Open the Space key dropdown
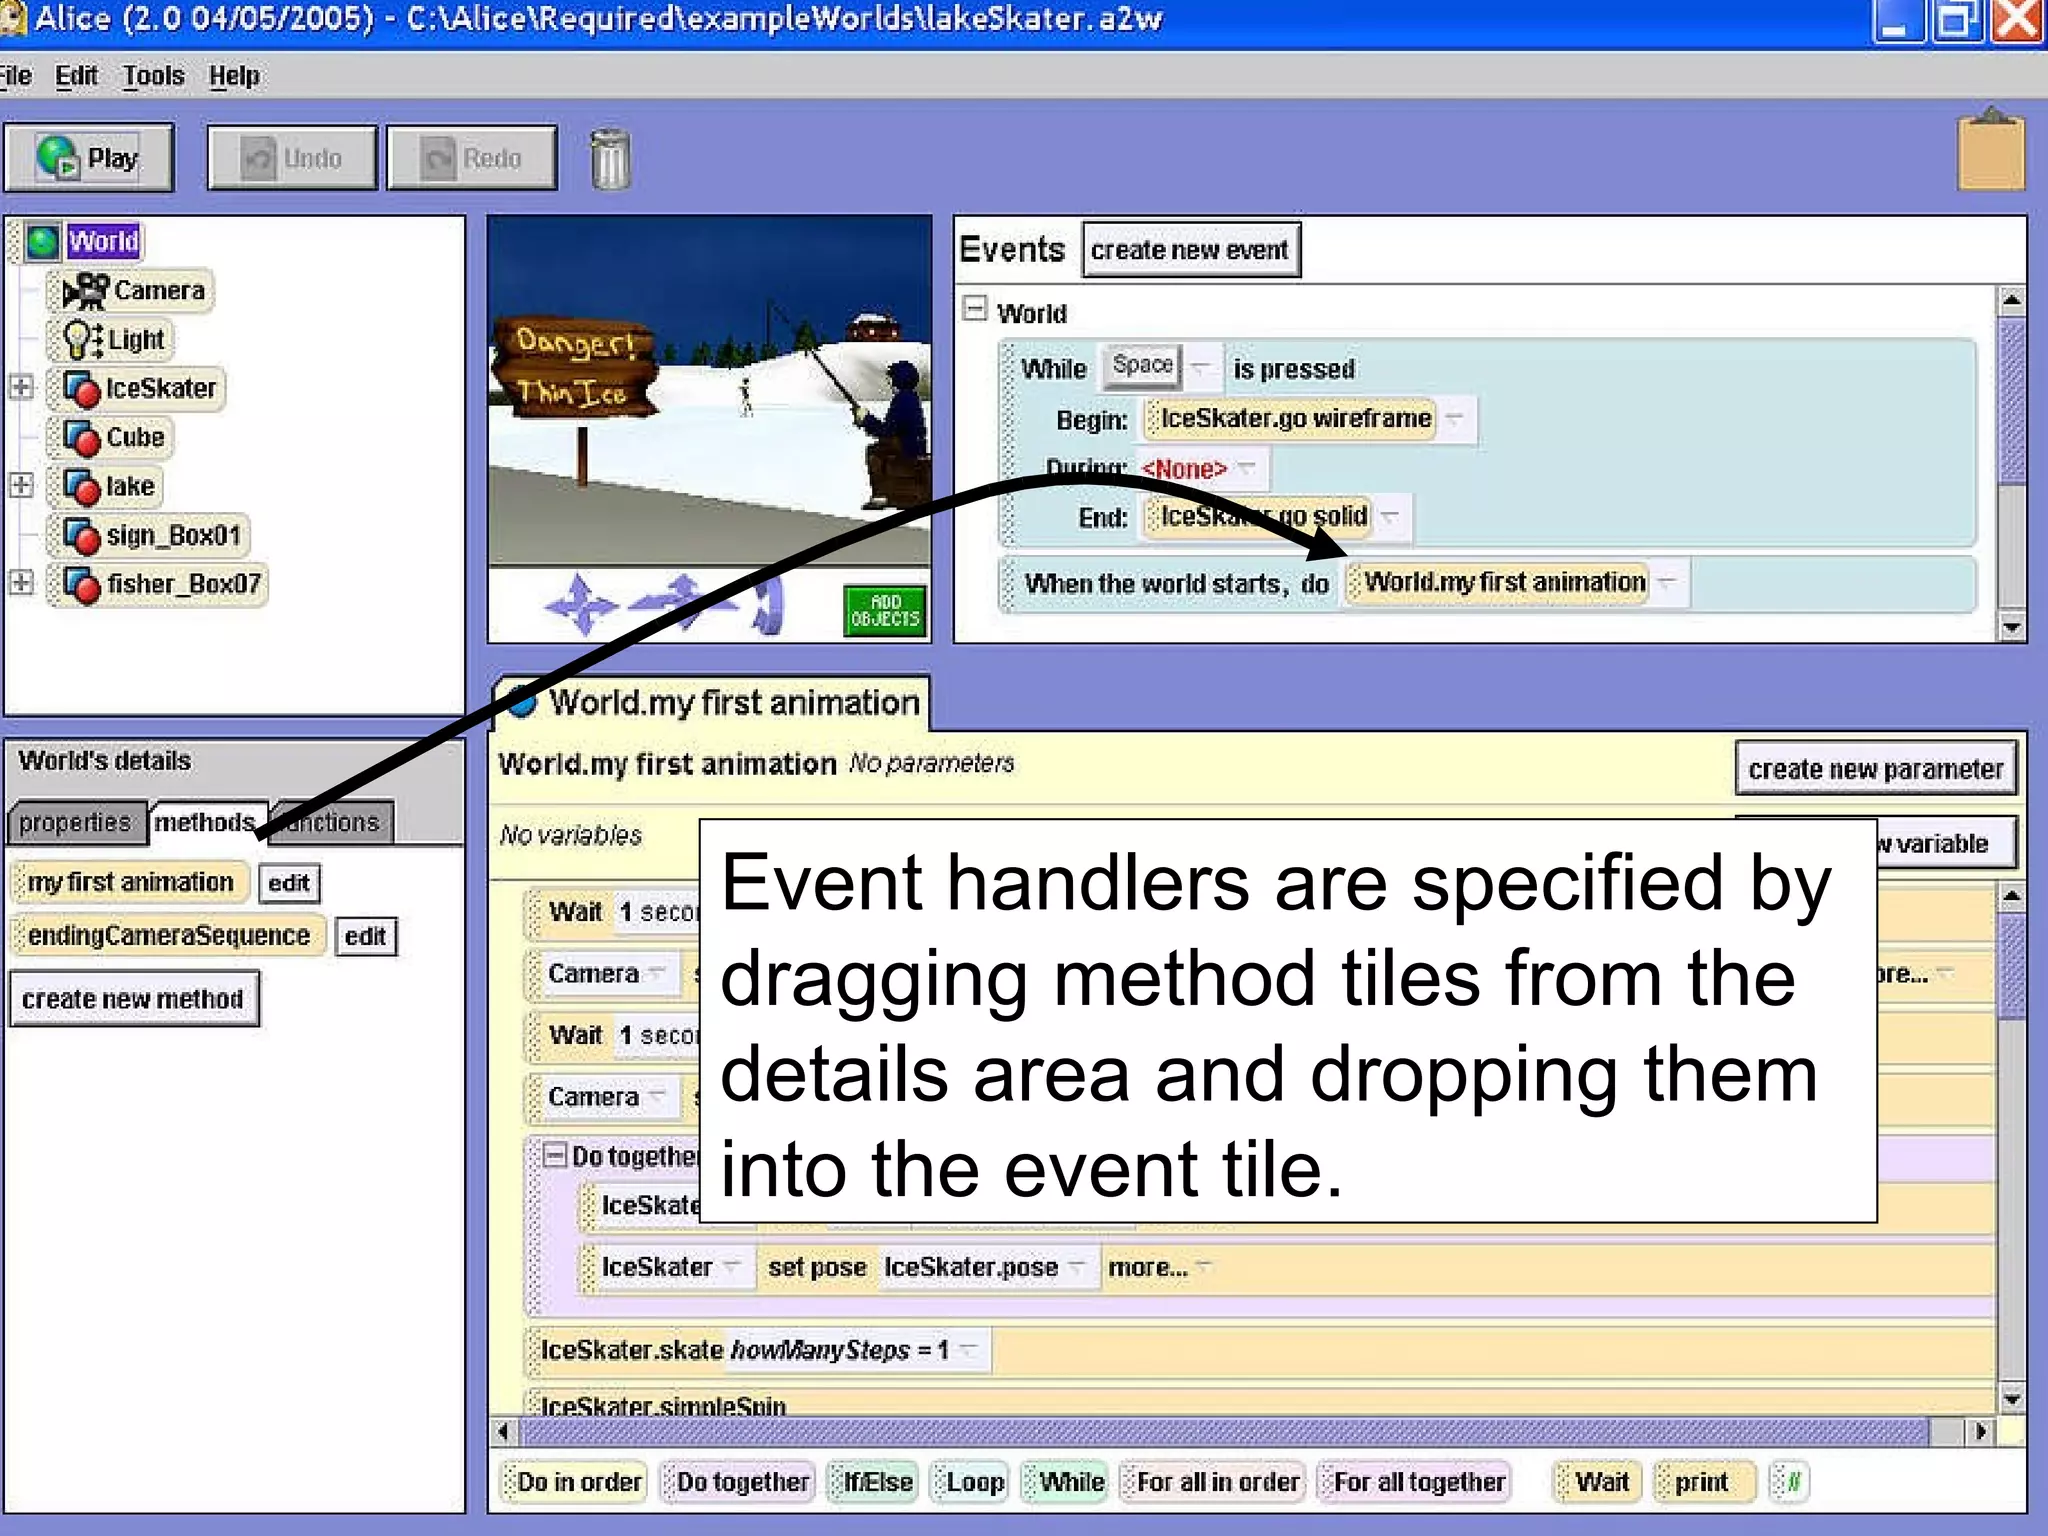Screen dimensions: 2048x1536 pos(1202,367)
